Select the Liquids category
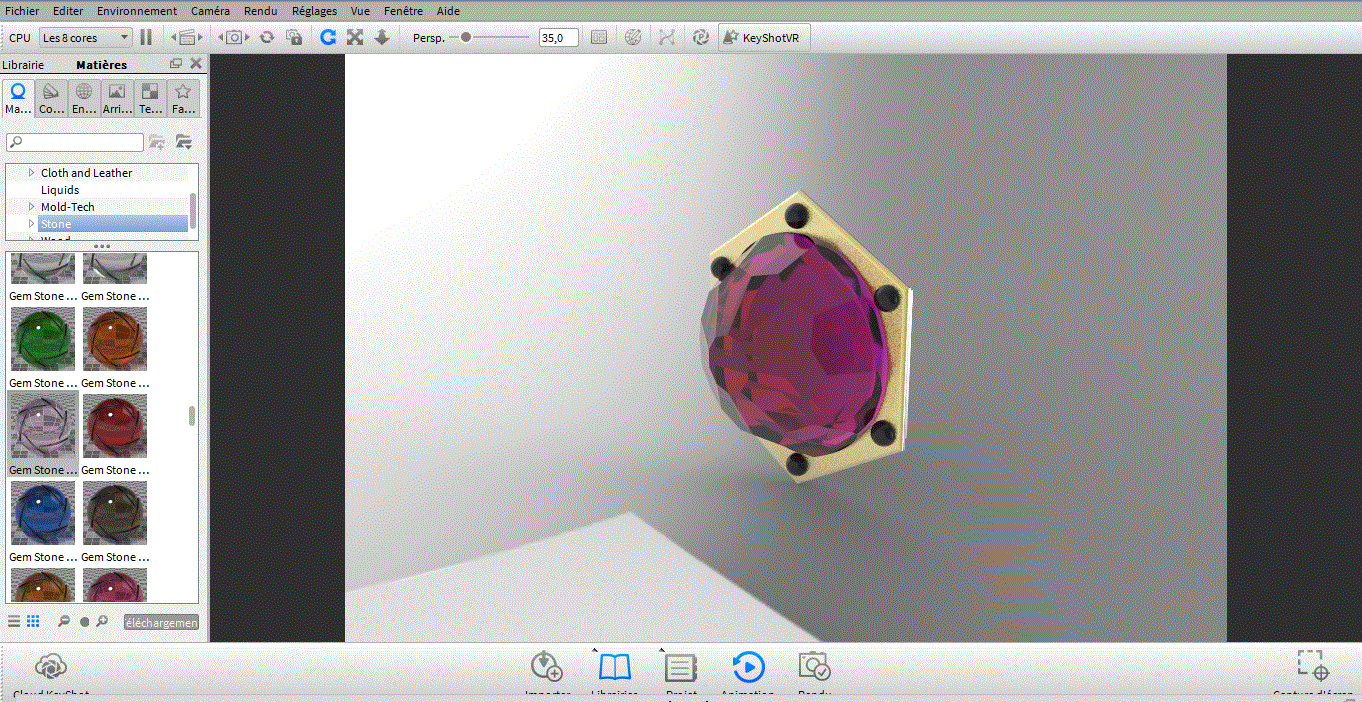Viewport: 1362px width, 702px height. (60, 190)
